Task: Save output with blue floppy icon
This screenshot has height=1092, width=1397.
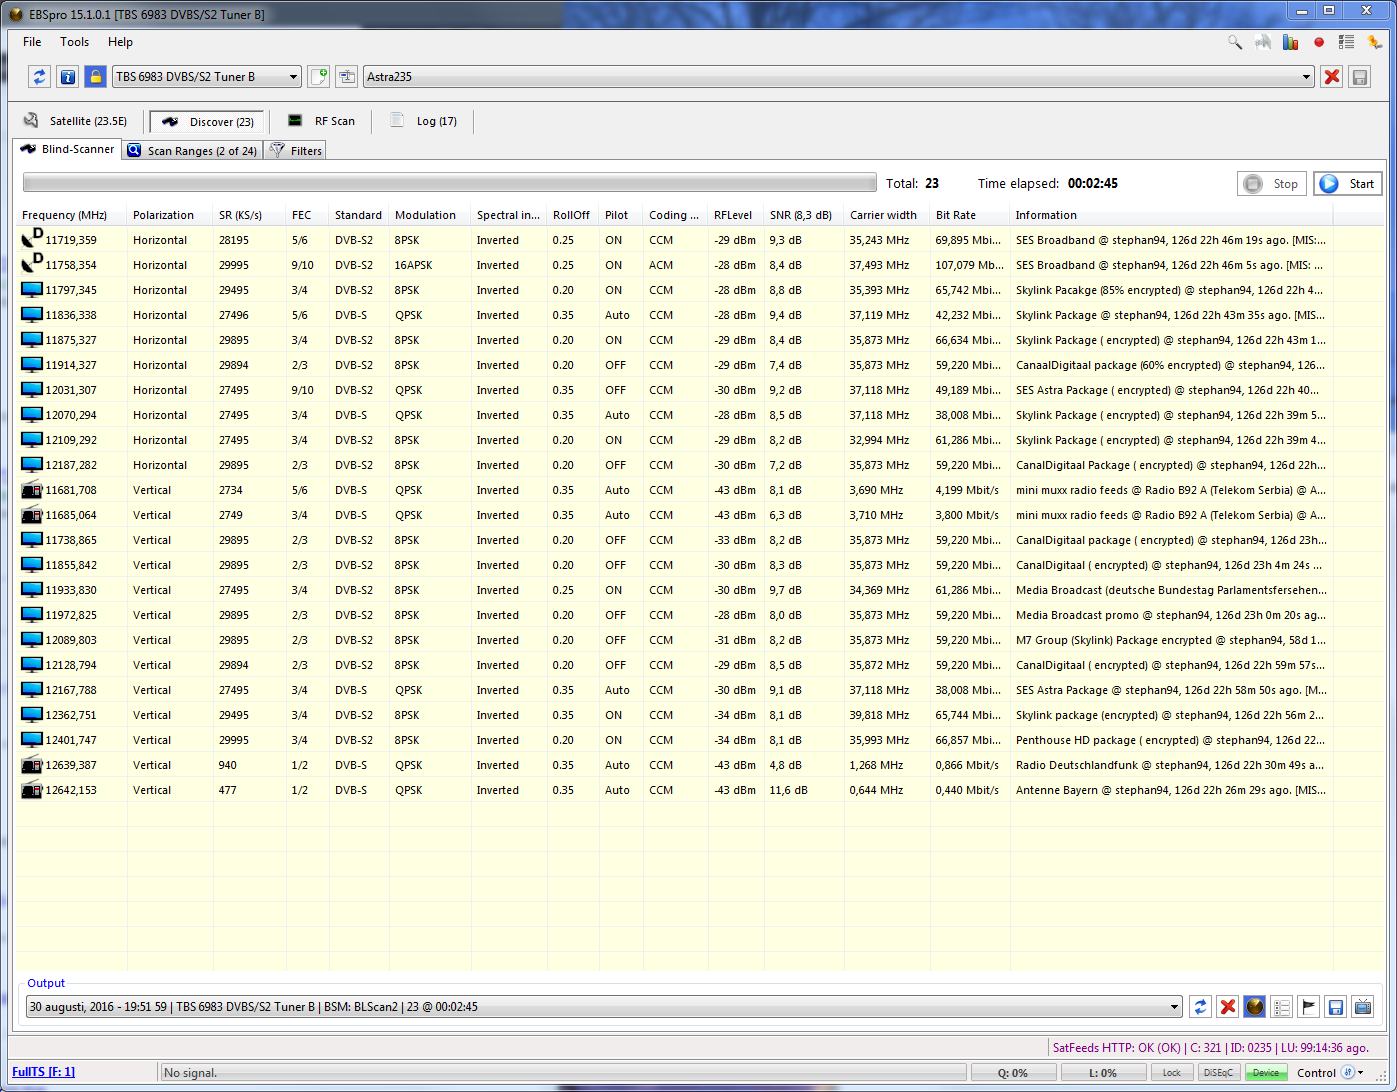Action: (x=1336, y=1007)
